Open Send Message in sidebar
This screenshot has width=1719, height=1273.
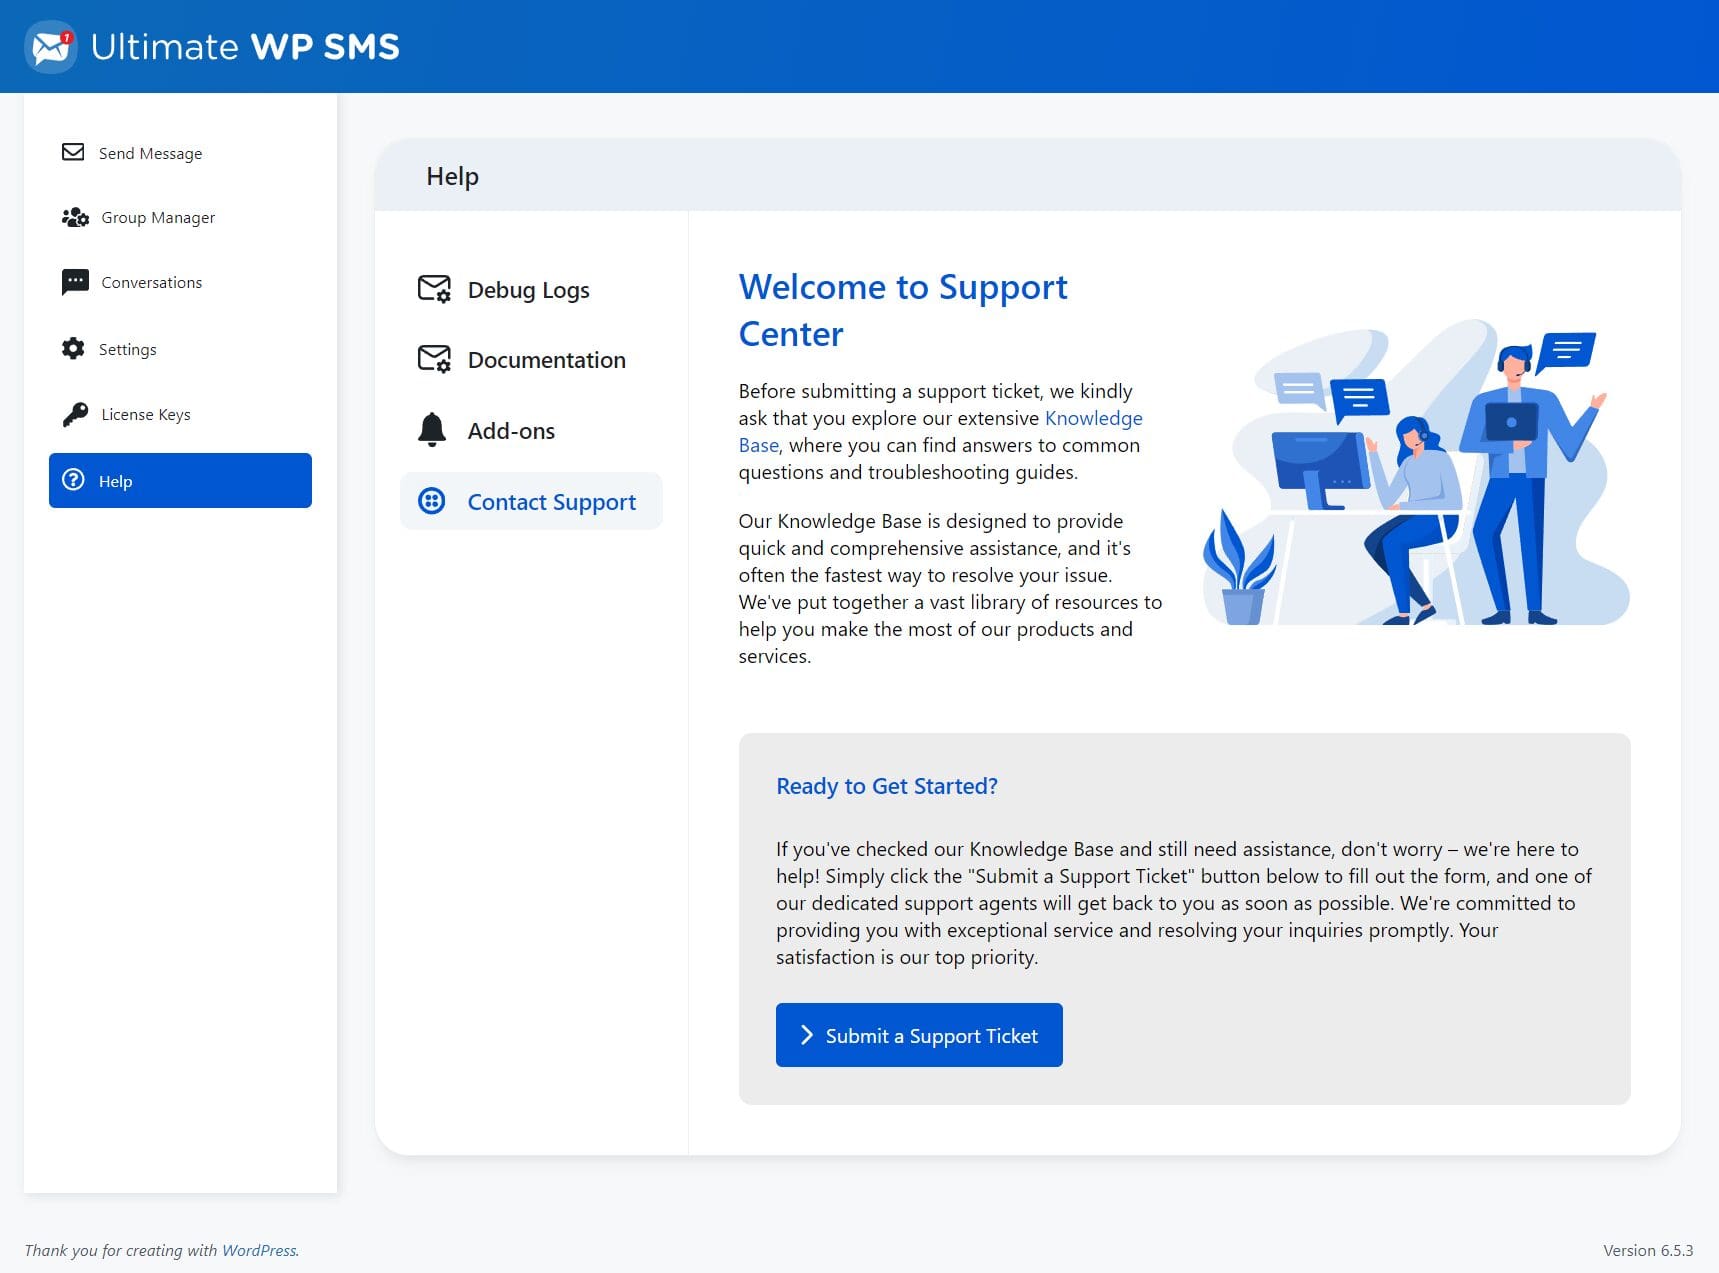tap(180, 153)
